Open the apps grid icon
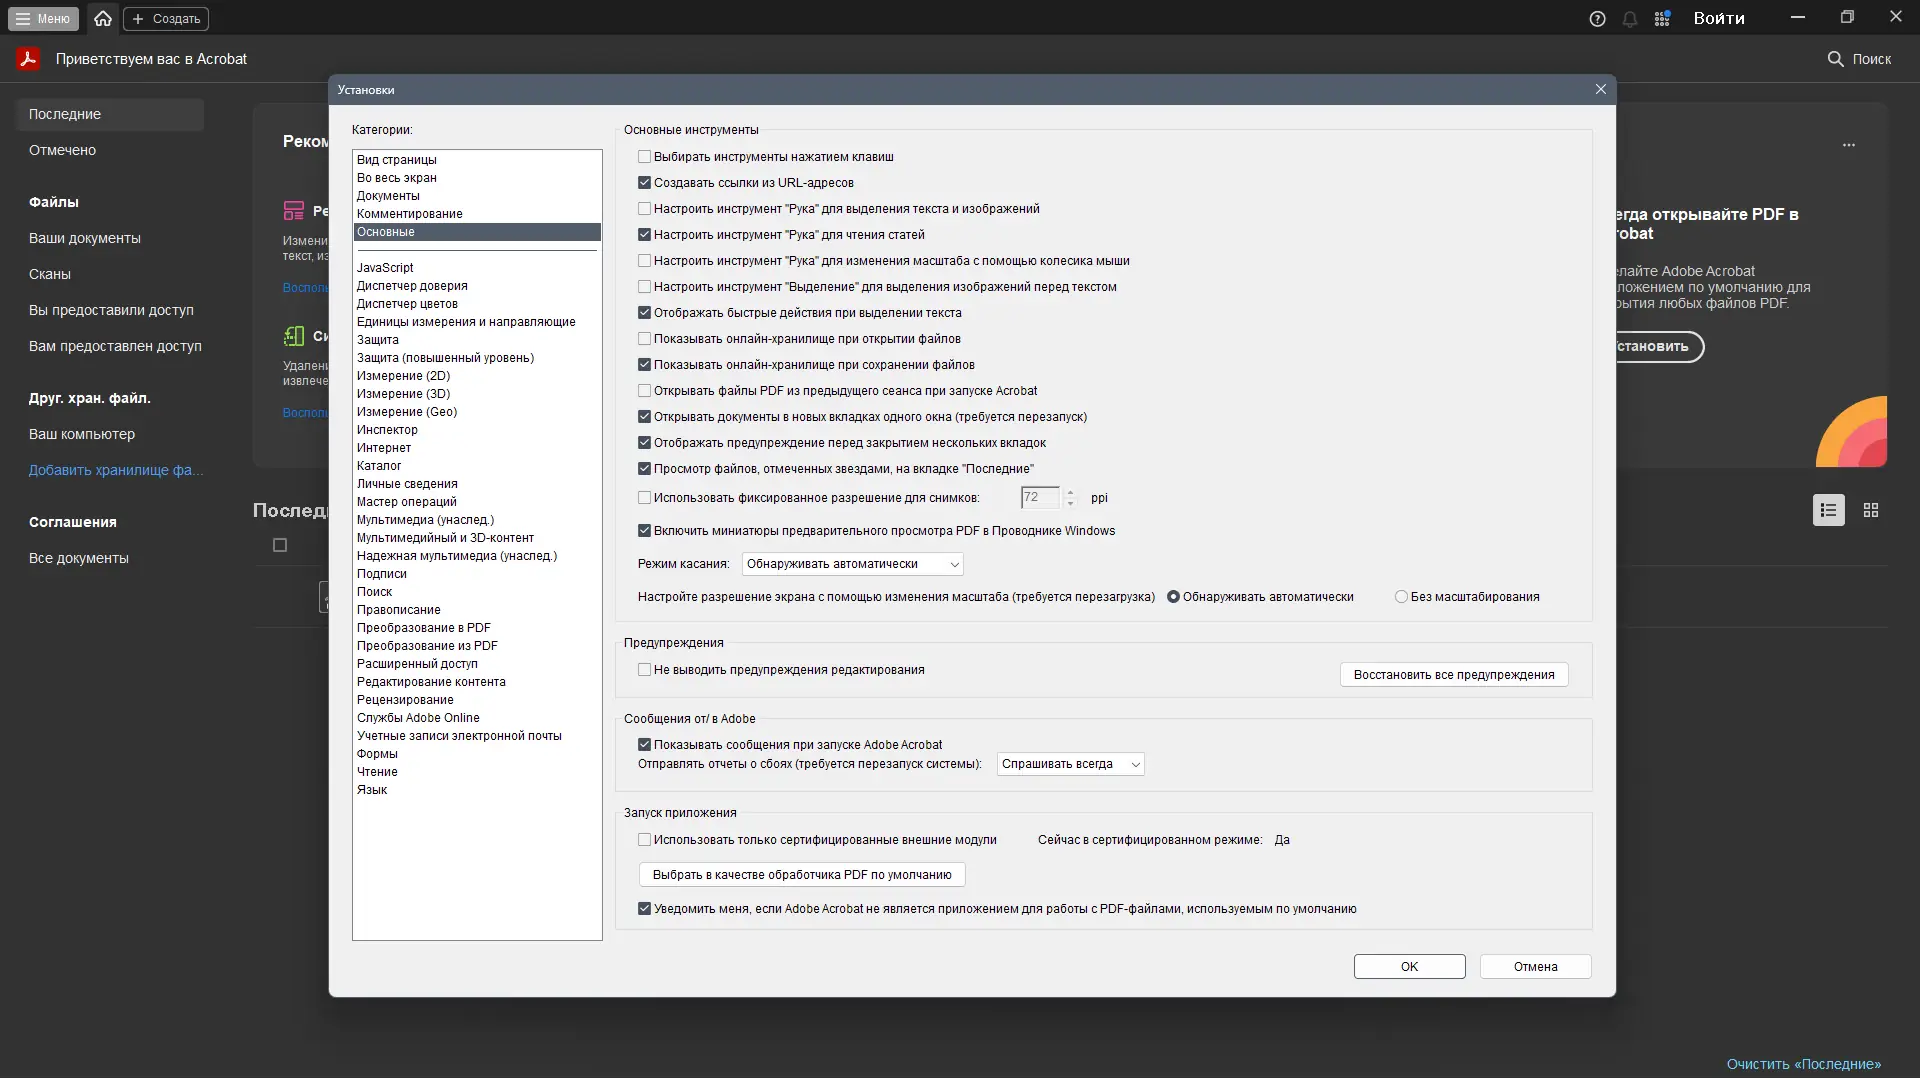This screenshot has height=1080, width=1920. click(1662, 19)
